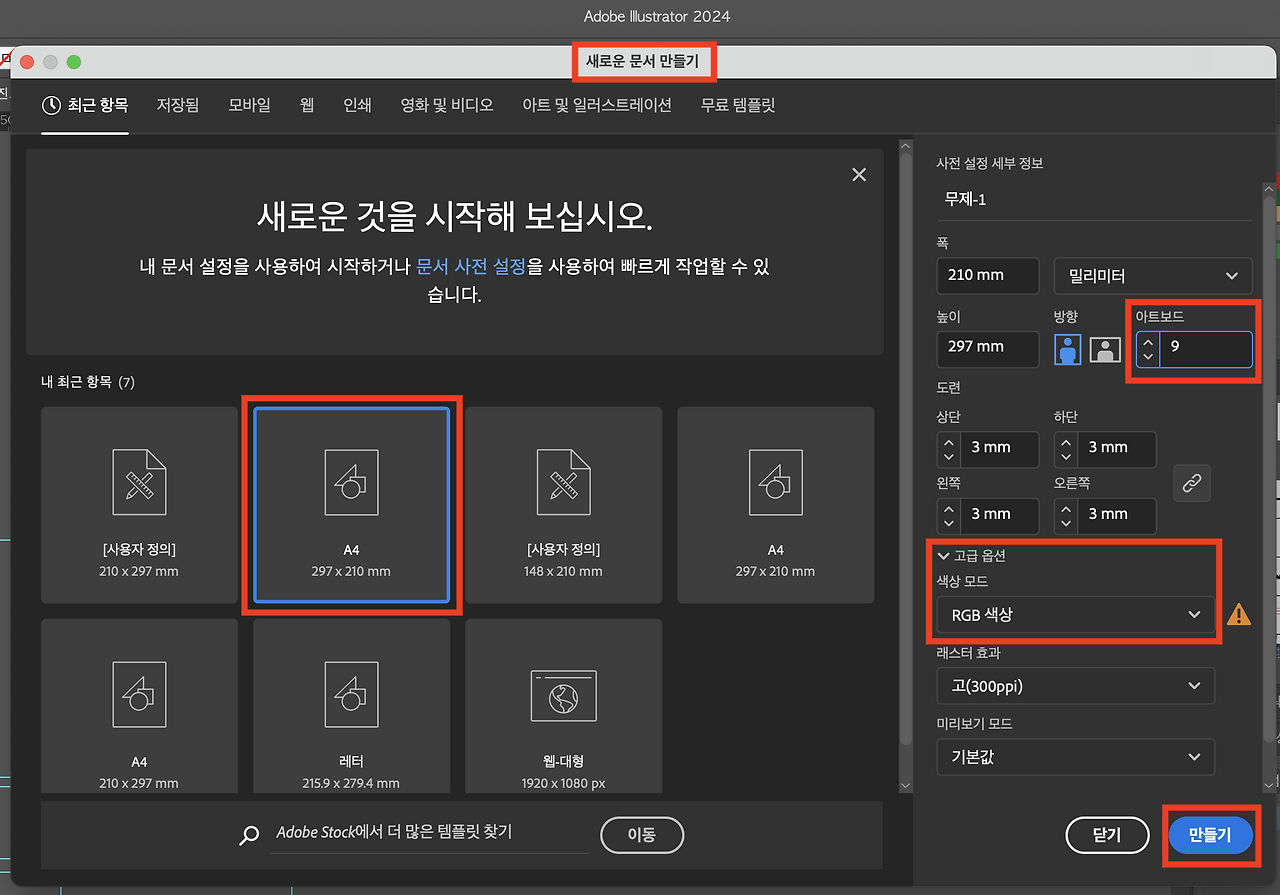Decrease the 왼쪽 bleed with down arrow
1280x895 pixels.
click(x=949, y=523)
